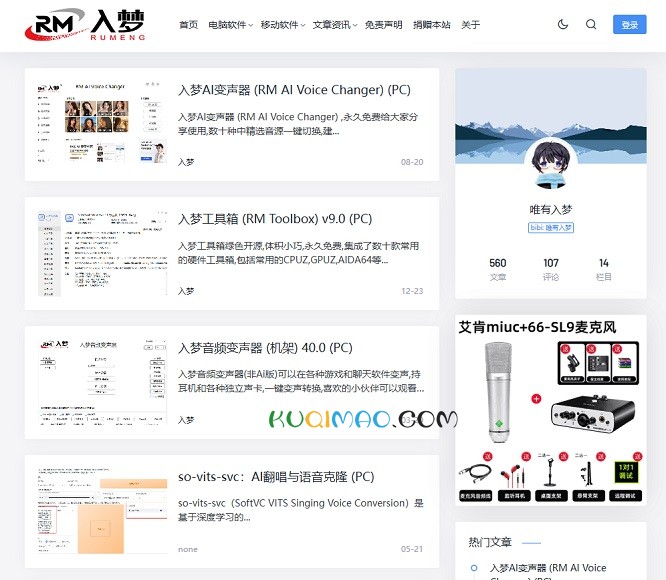Click the date 08-20

[412, 162]
